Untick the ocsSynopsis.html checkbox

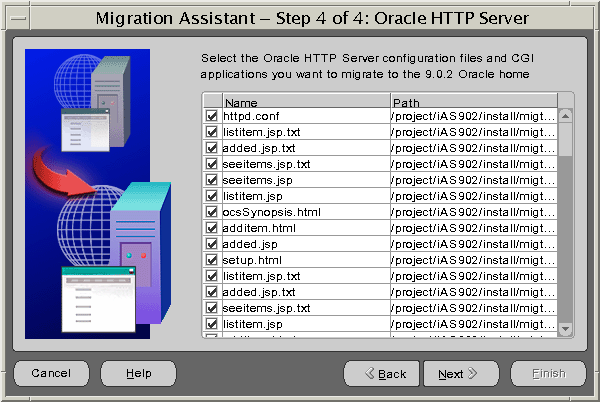(212, 212)
